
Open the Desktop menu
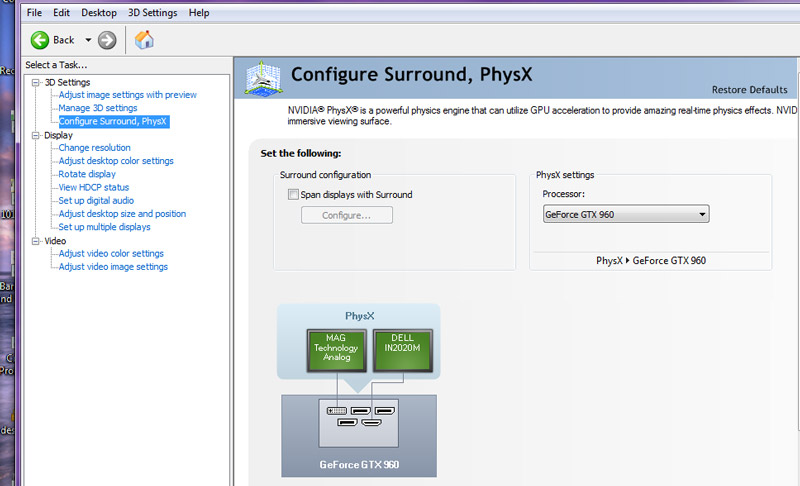[x=99, y=13]
